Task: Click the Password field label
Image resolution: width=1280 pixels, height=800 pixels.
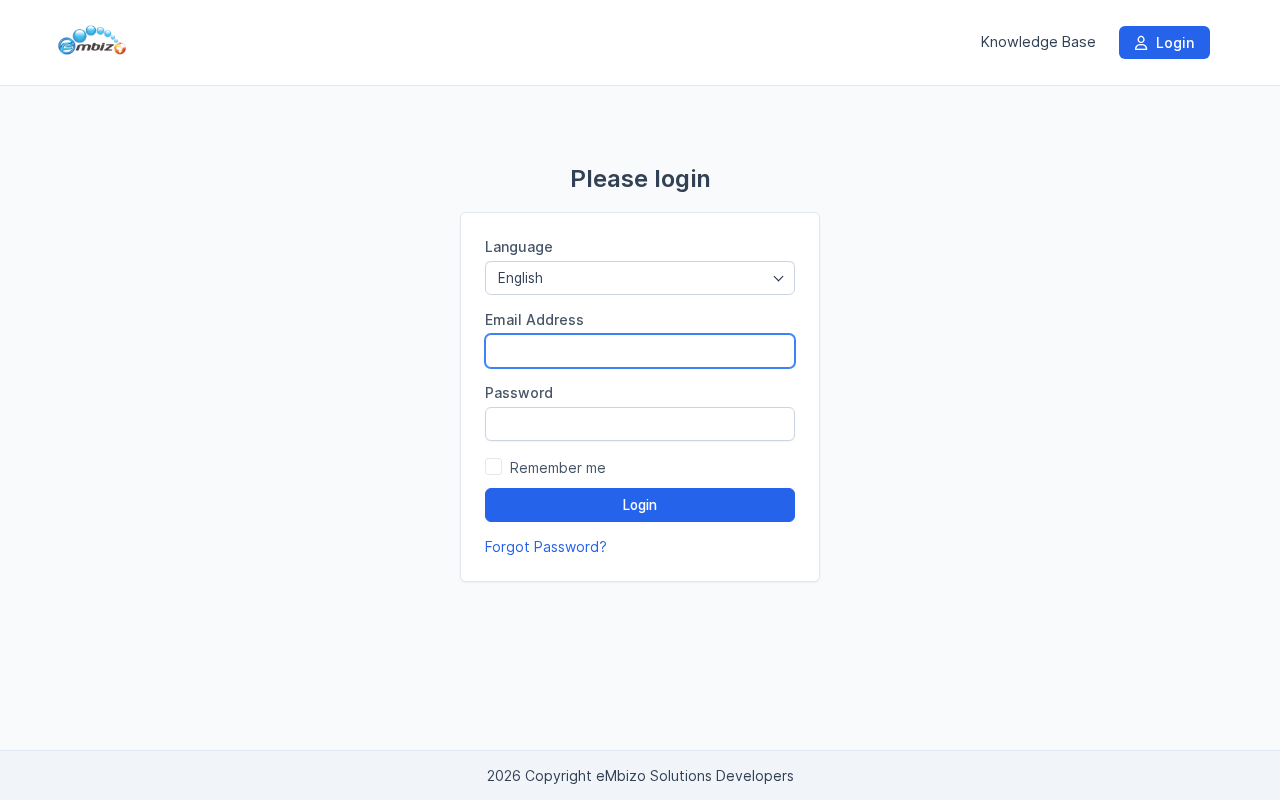Action: (519, 393)
